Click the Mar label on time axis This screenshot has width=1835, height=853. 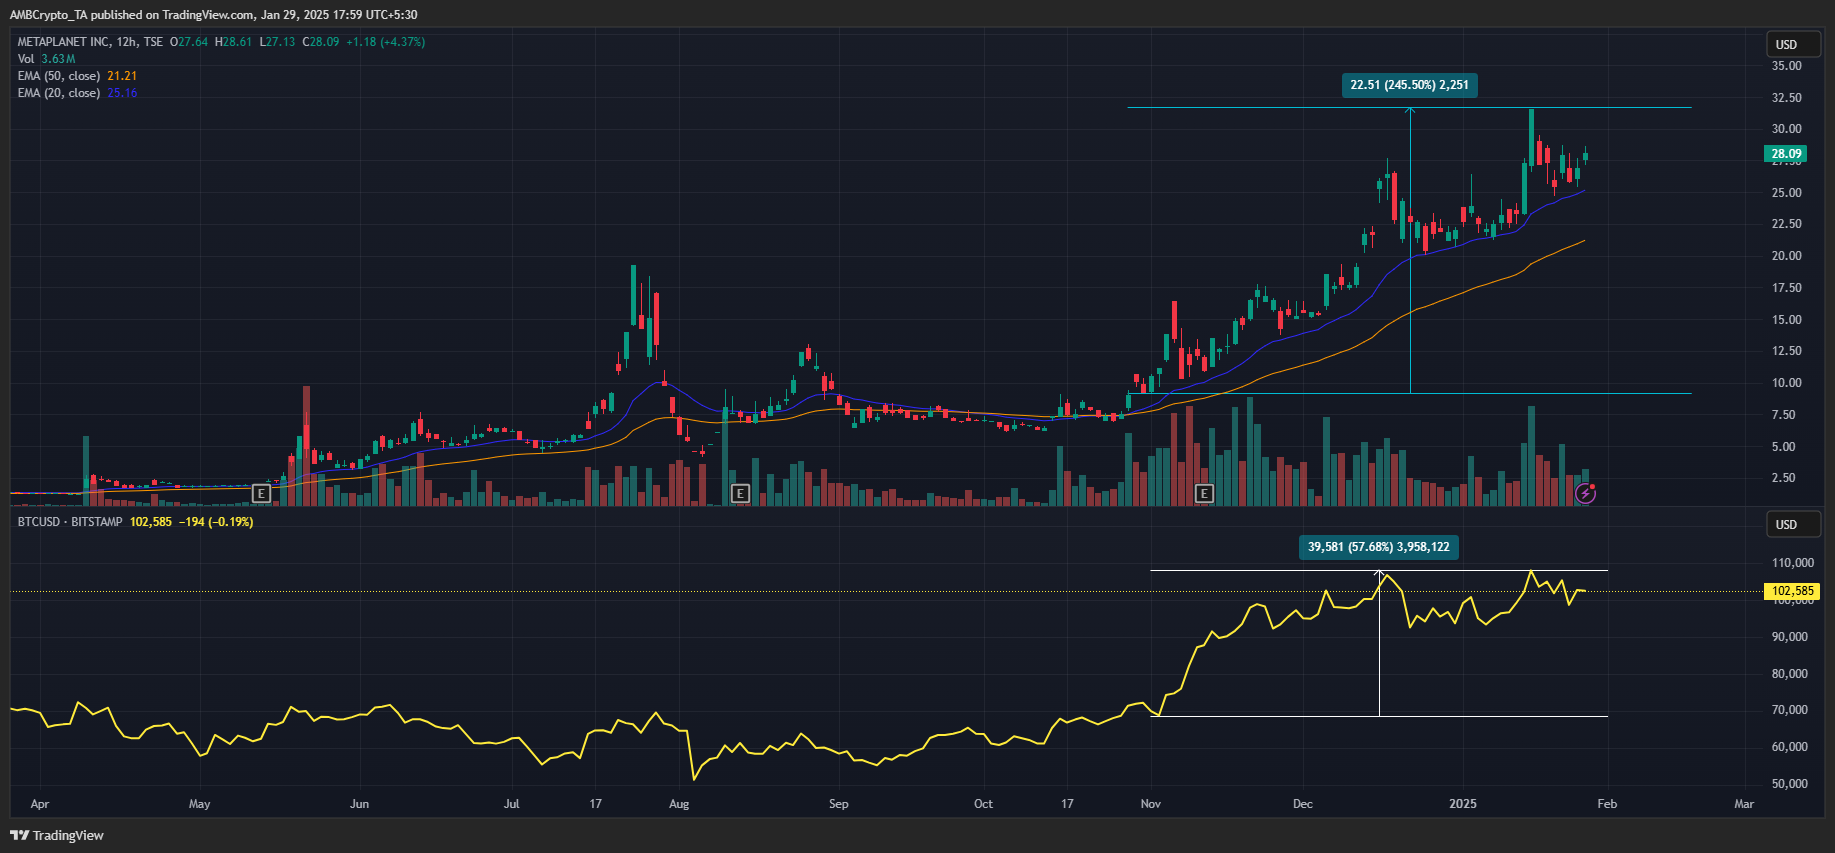(x=1744, y=804)
